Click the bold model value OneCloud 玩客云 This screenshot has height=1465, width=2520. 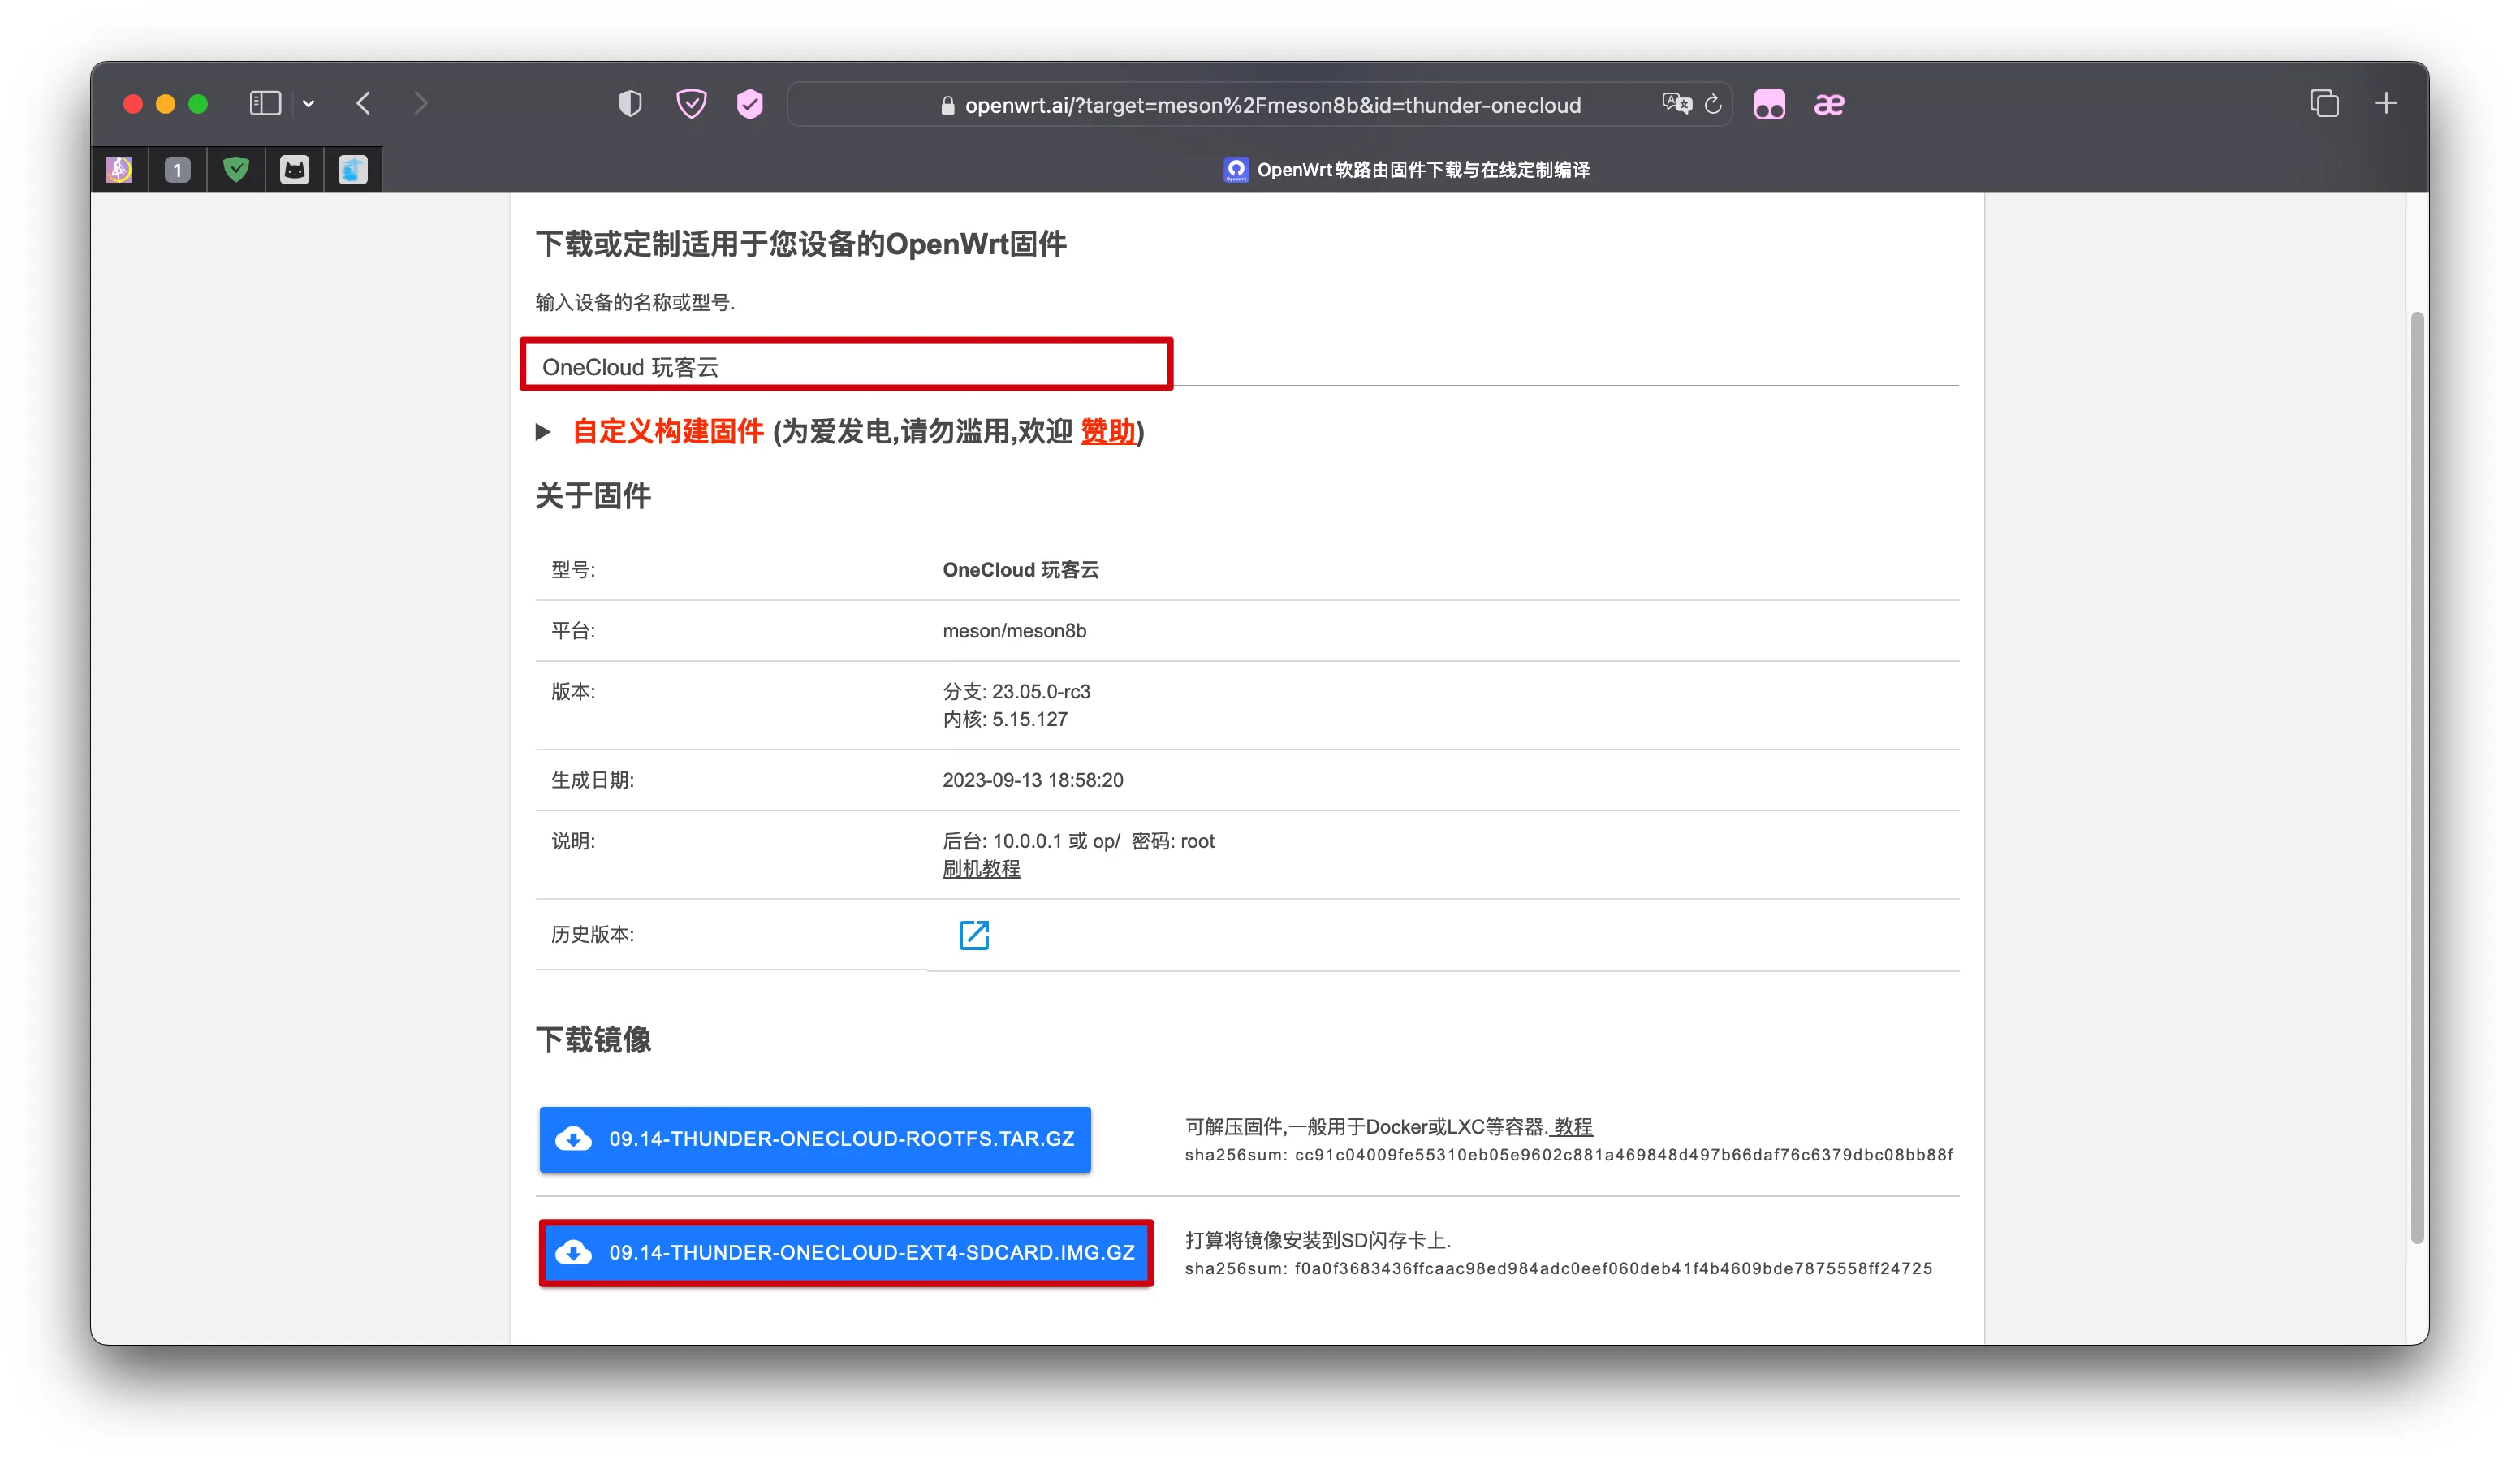coord(1021,570)
